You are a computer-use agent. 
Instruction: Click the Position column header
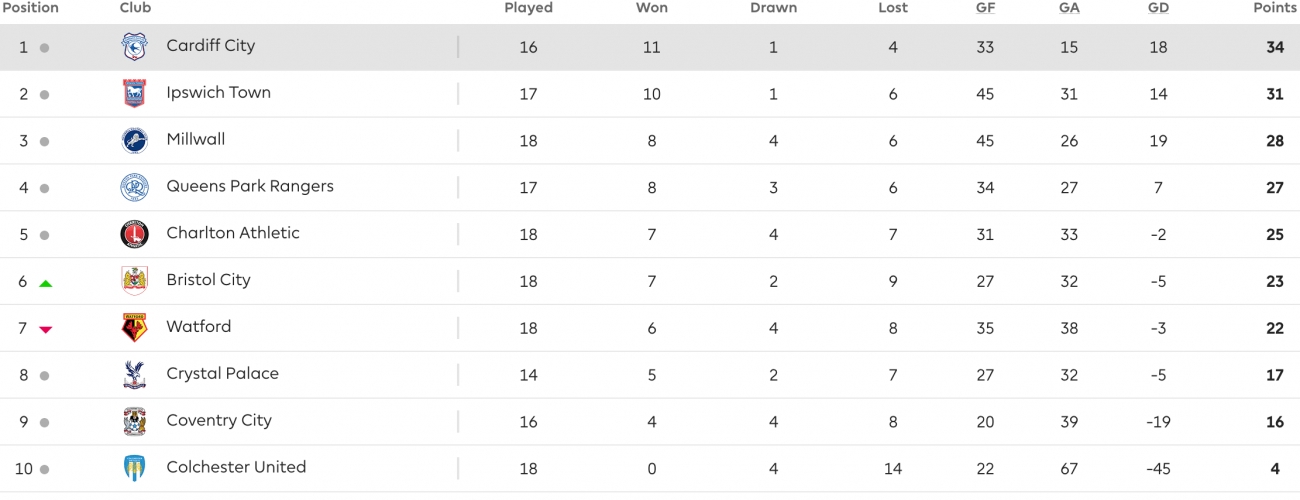coord(30,8)
